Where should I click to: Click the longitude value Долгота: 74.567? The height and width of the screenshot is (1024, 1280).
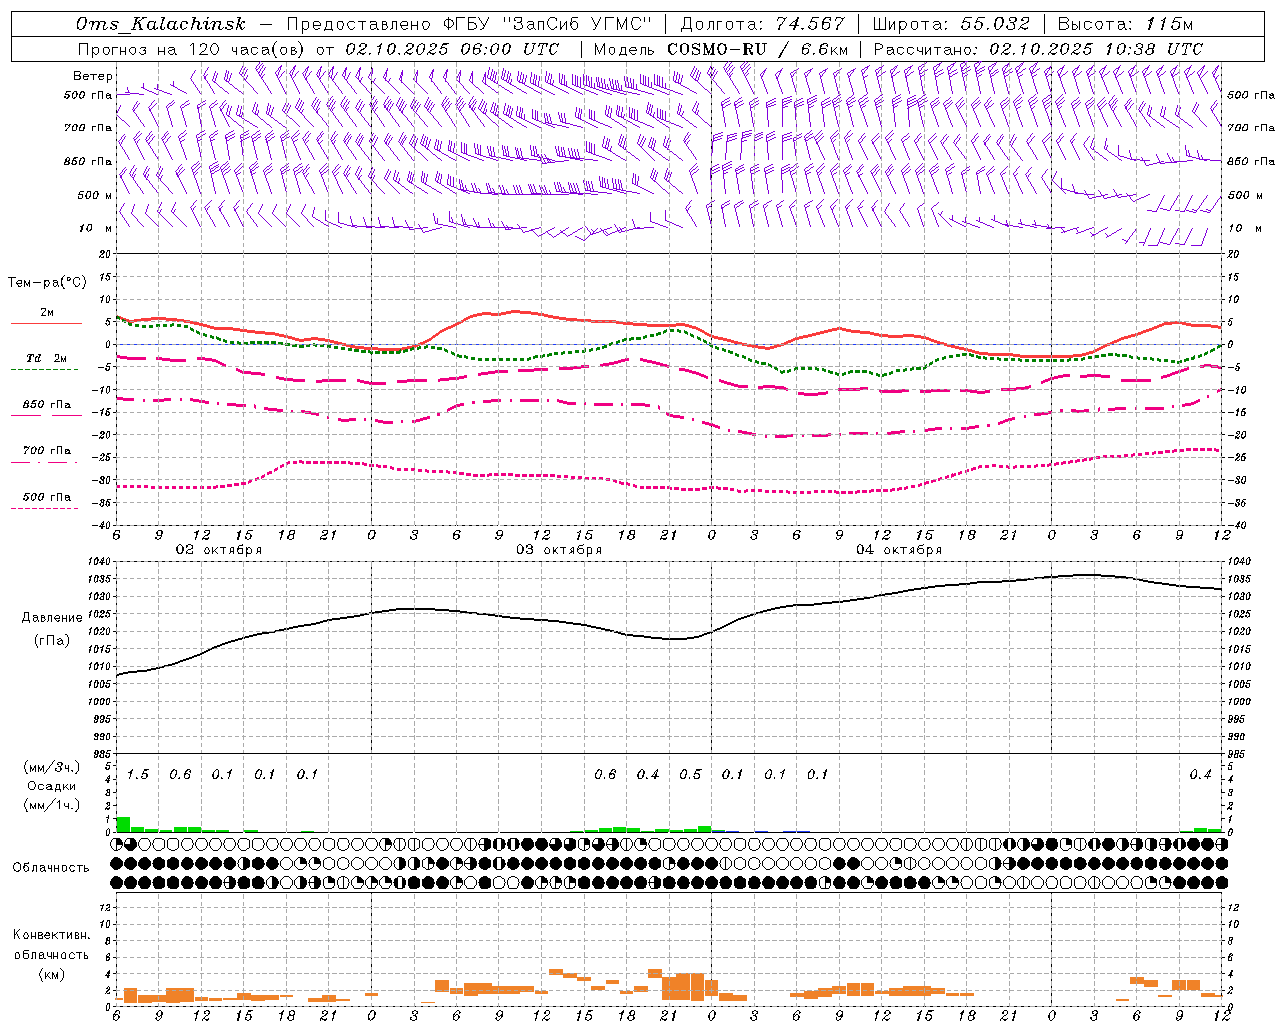(762, 24)
